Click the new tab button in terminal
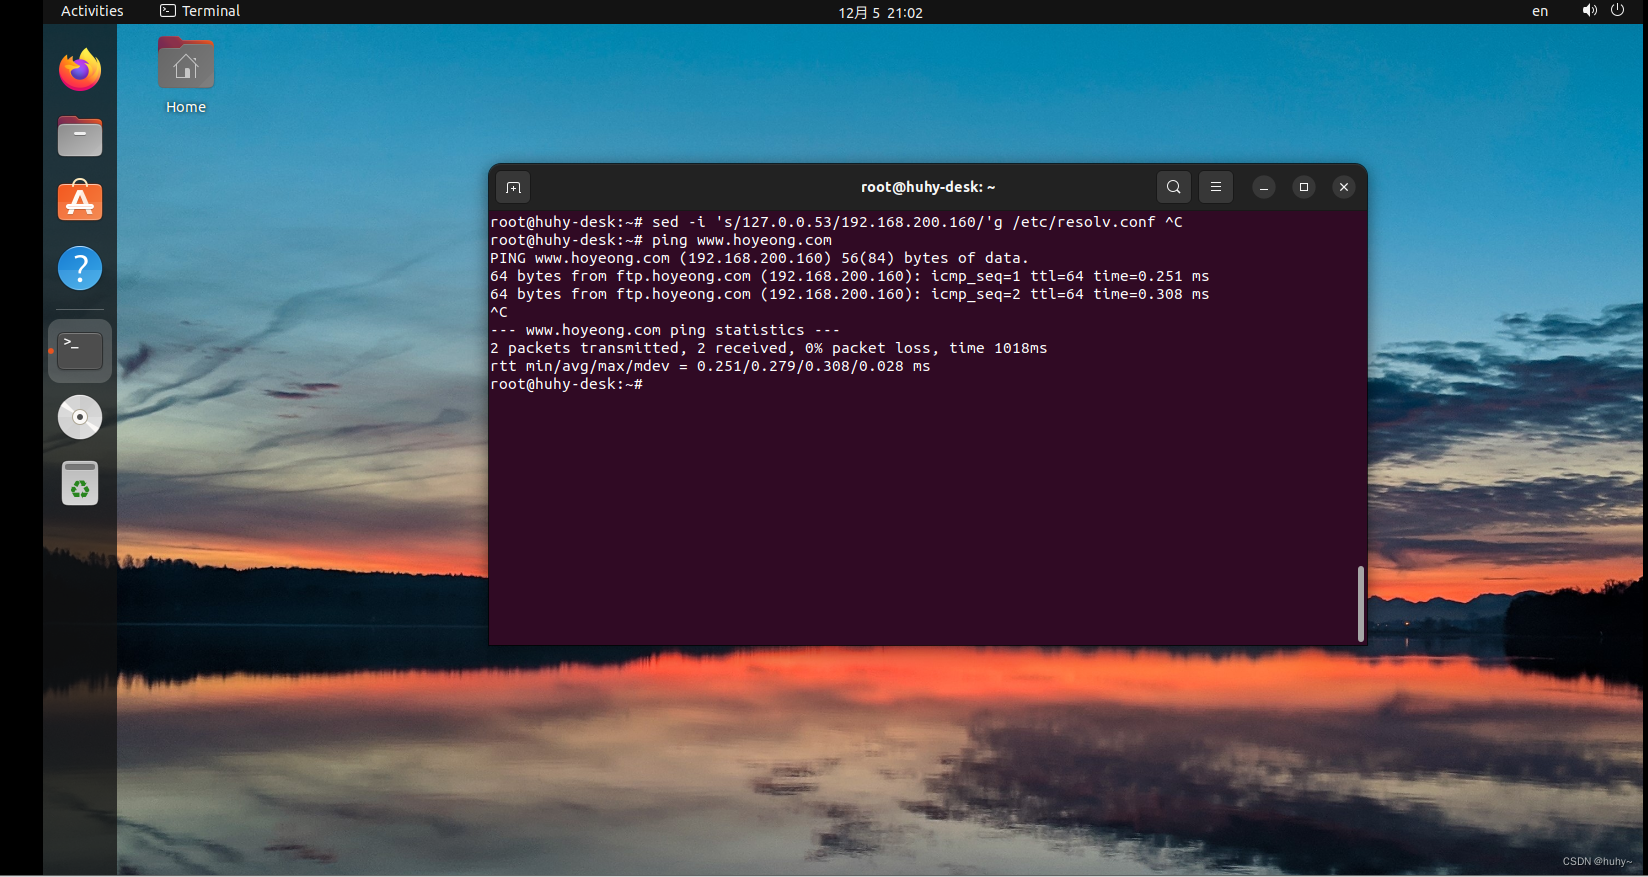 [x=513, y=187]
